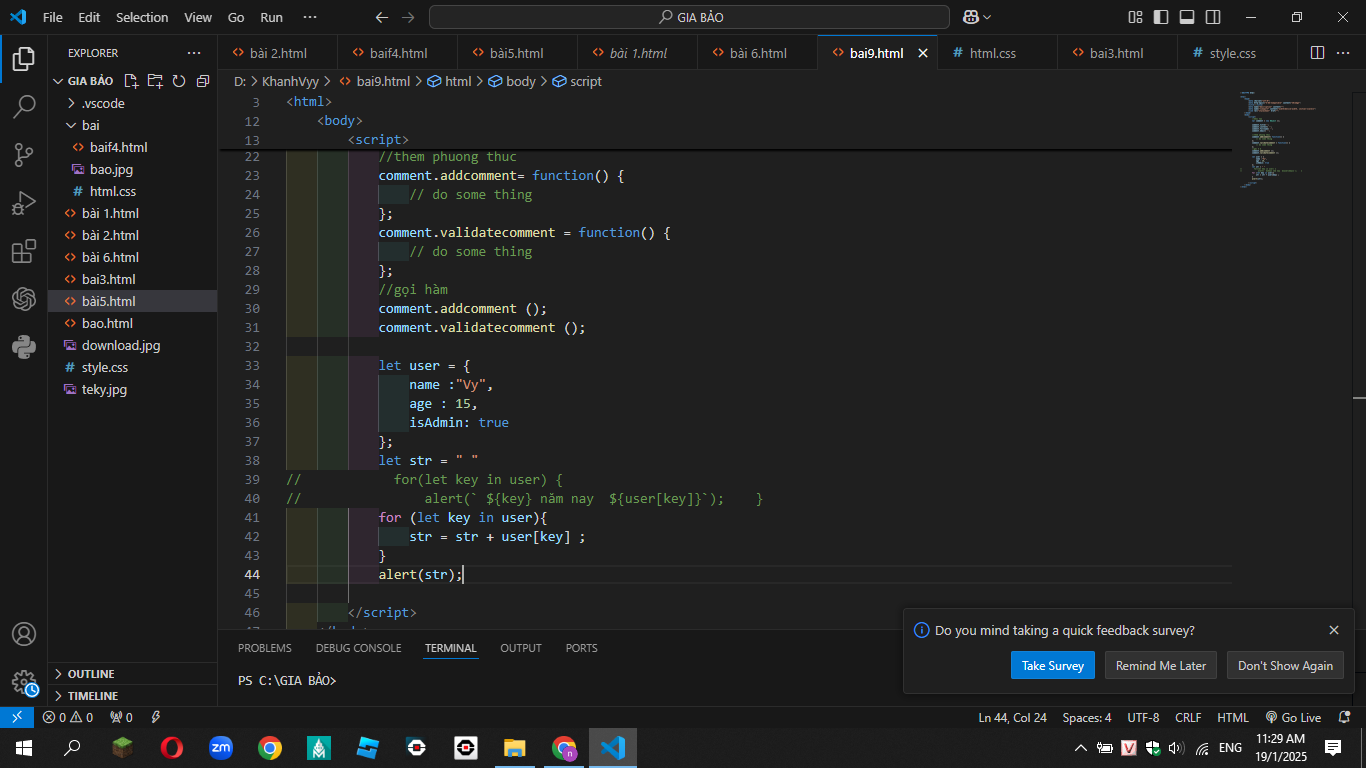Click the Don't Show Again button
Screen dimensions: 1366x768
point(1285,666)
